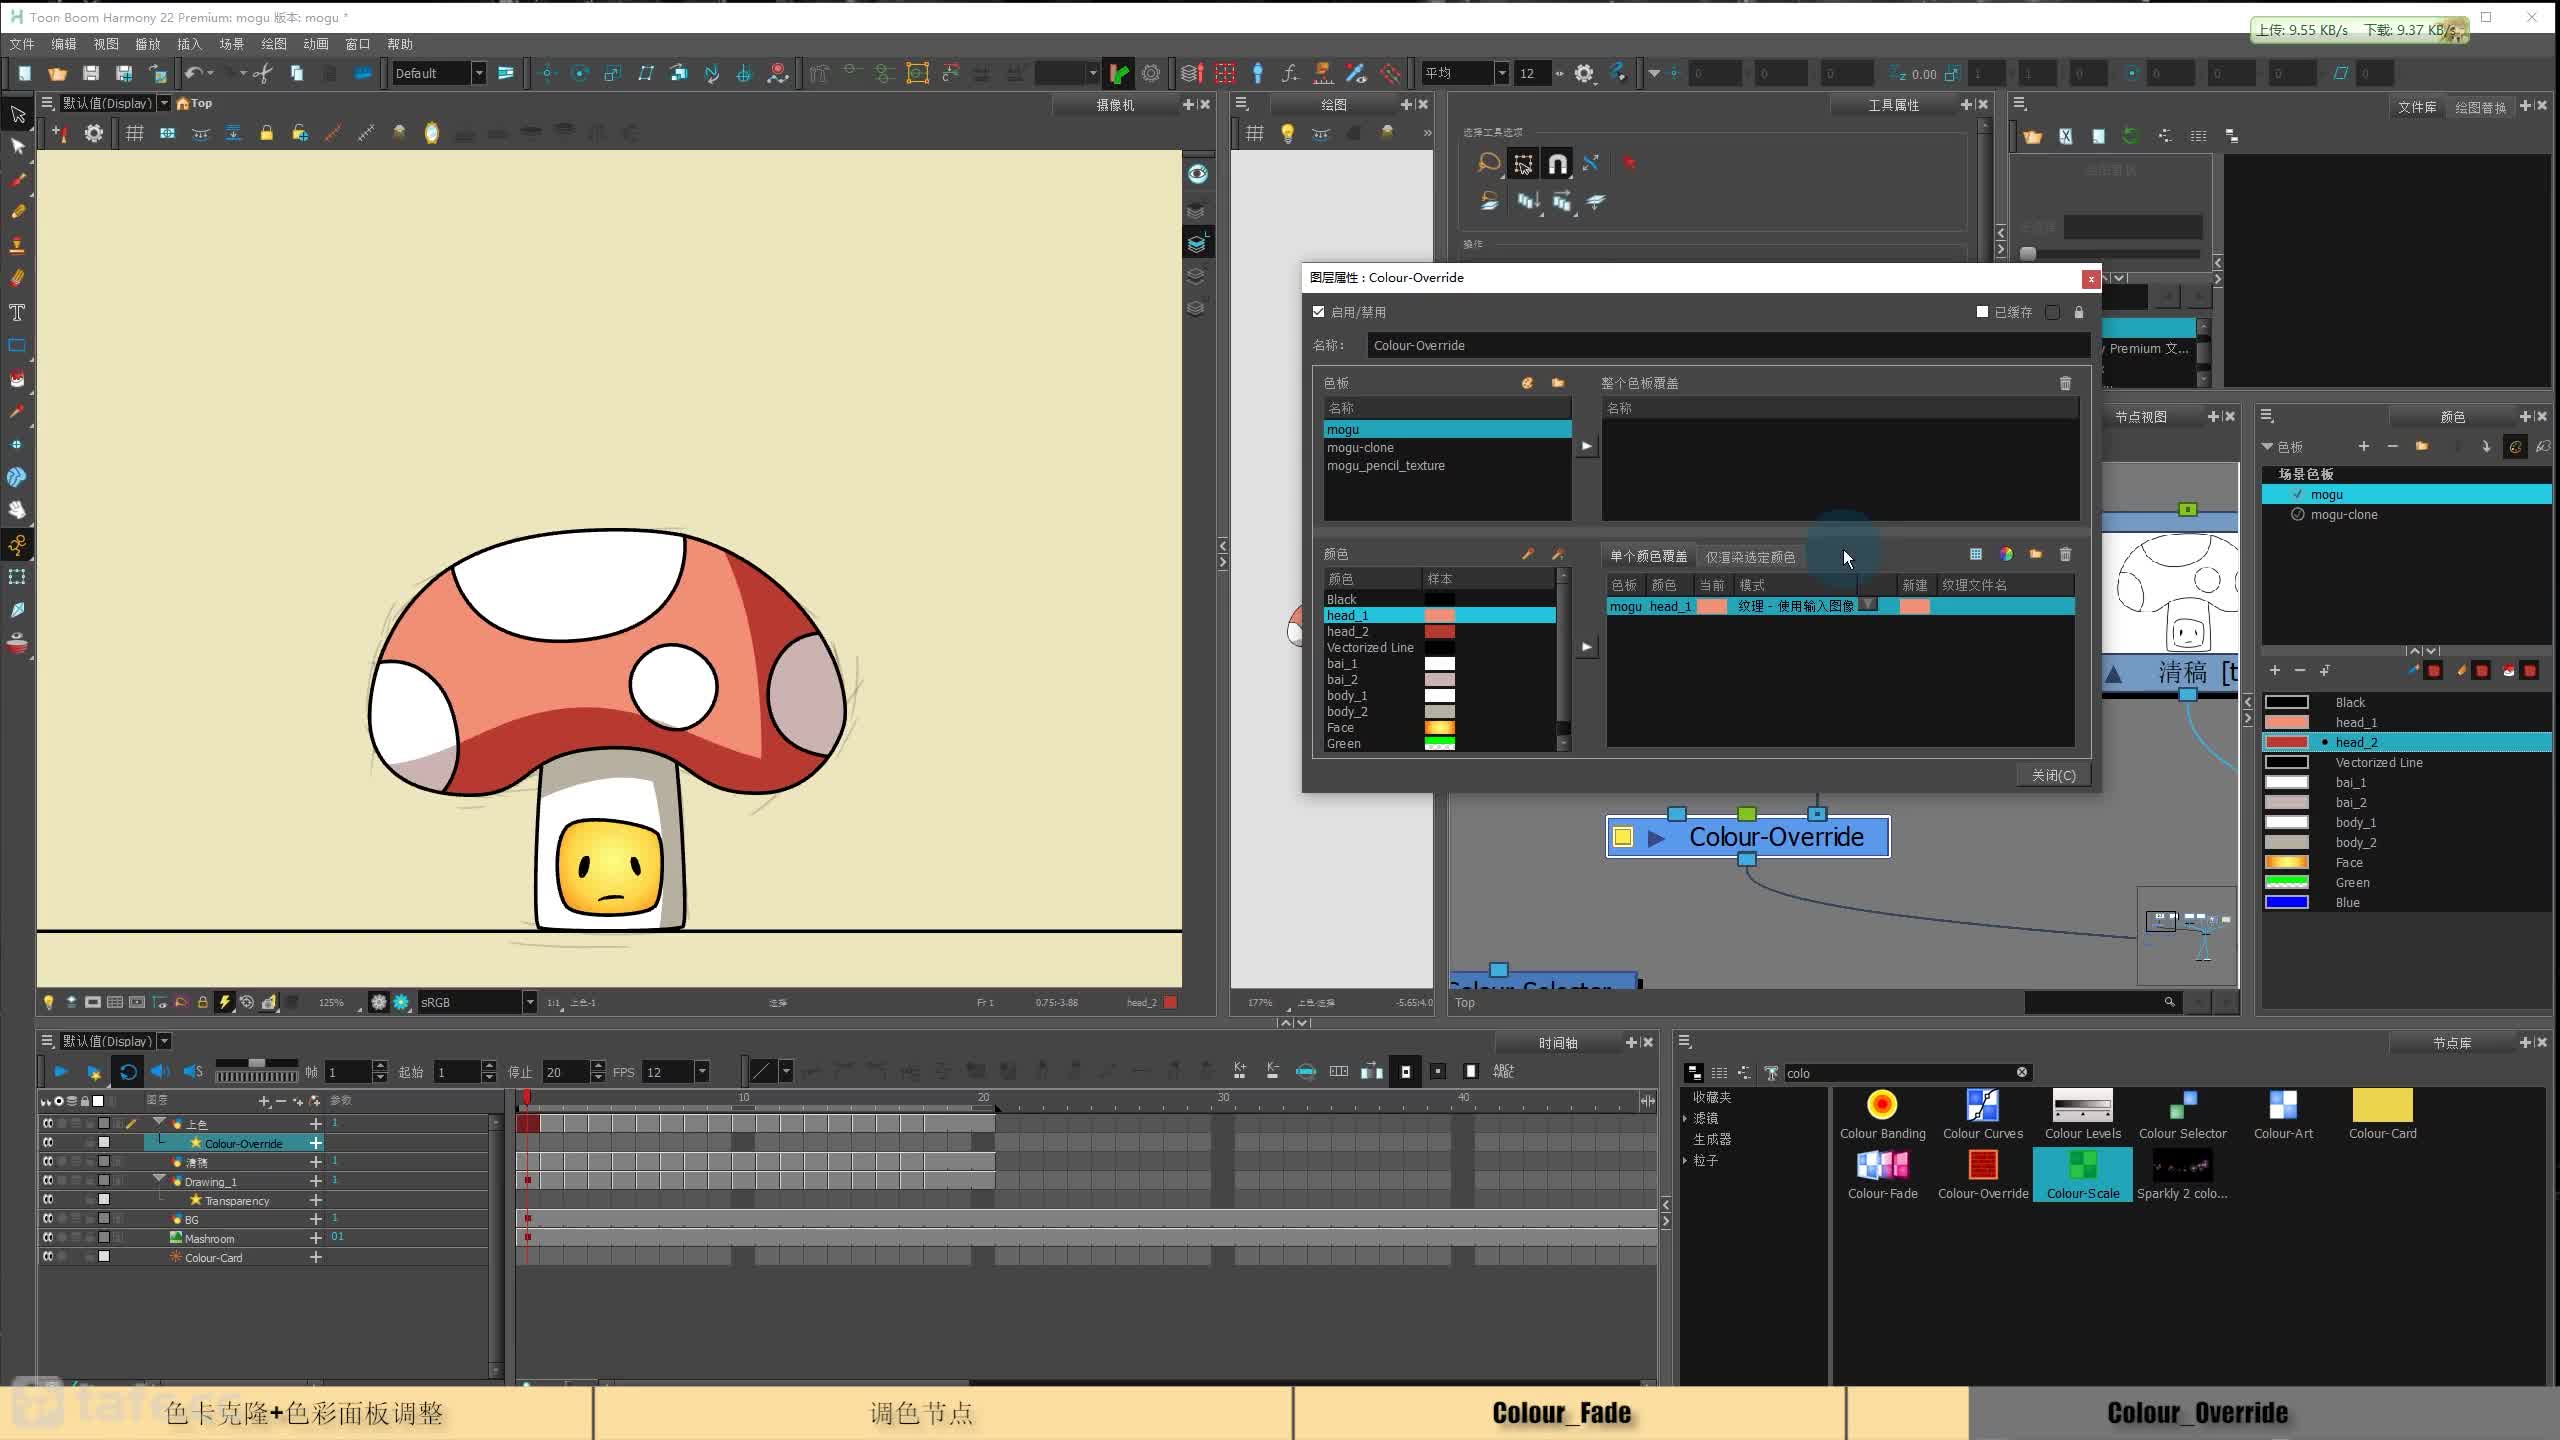Open the 文件 menu
Screen dimensions: 2560x1440
point(22,44)
